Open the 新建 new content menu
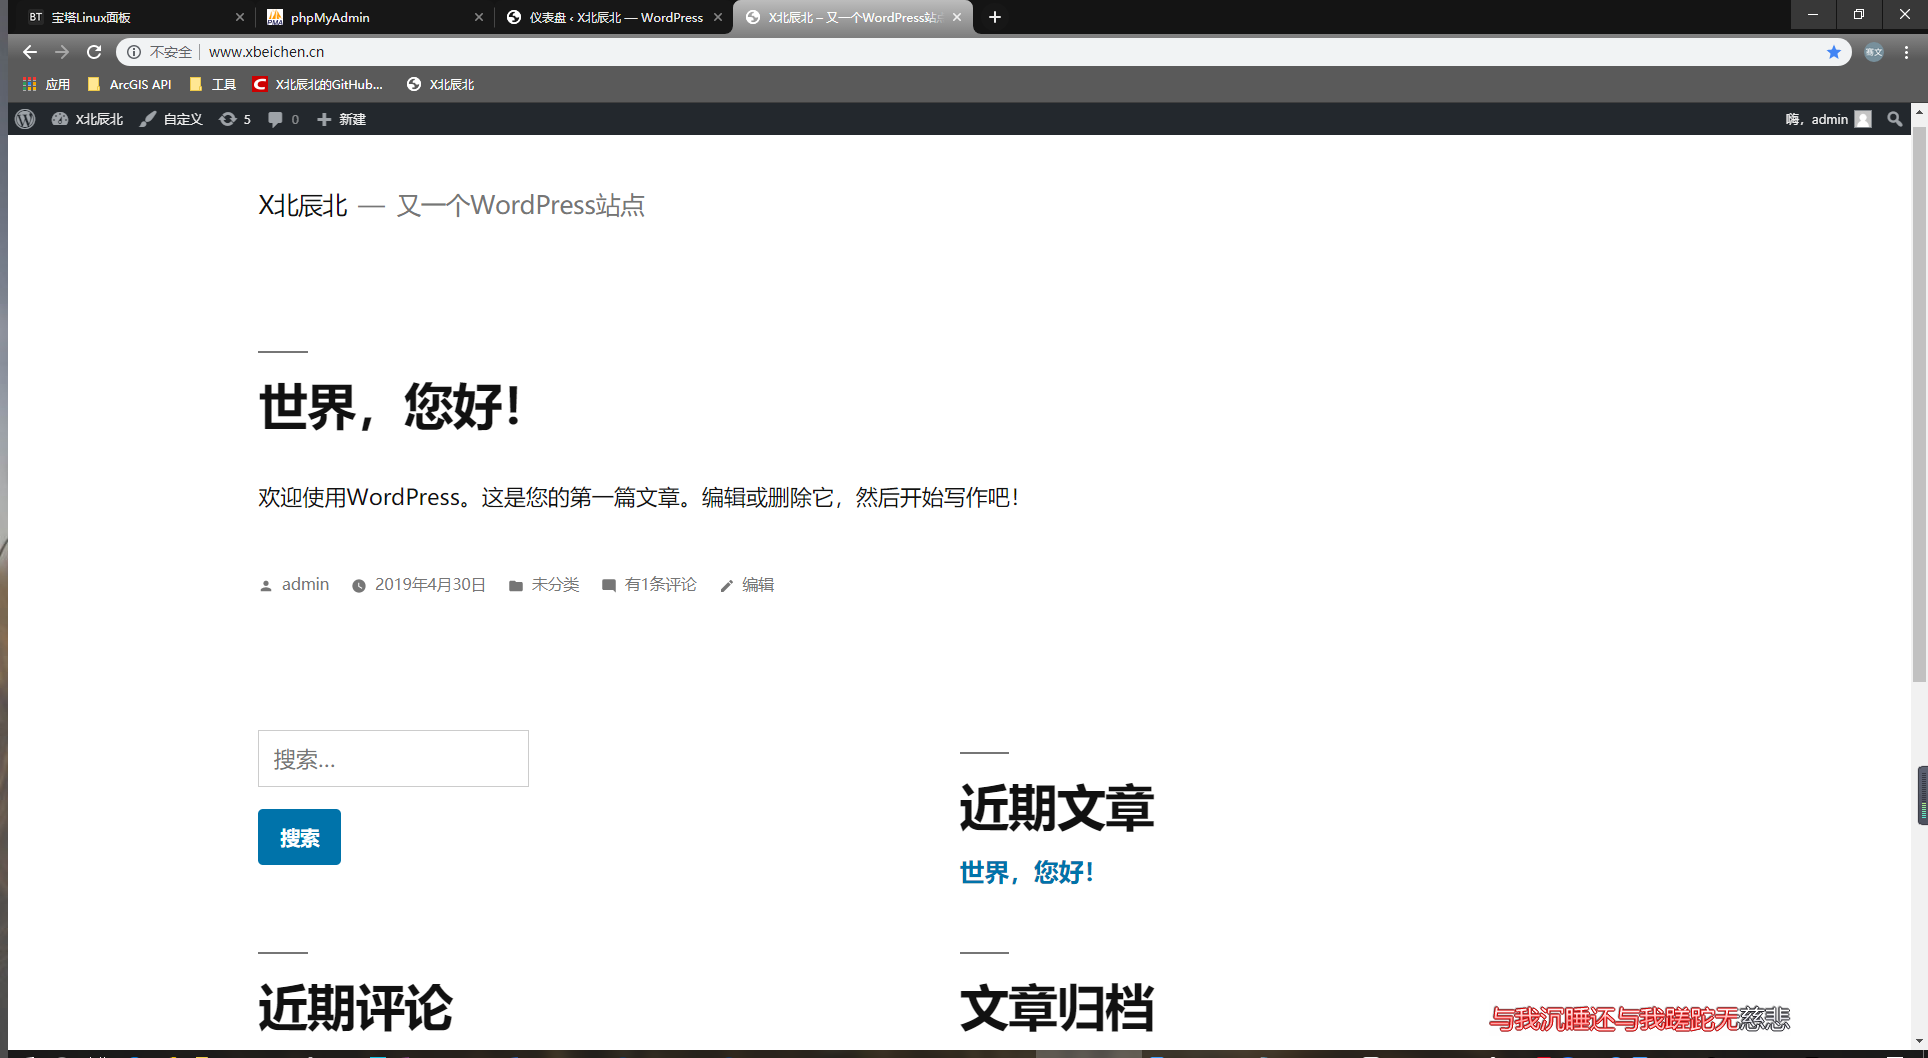The height and width of the screenshot is (1058, 1928). tap(341, 119)
